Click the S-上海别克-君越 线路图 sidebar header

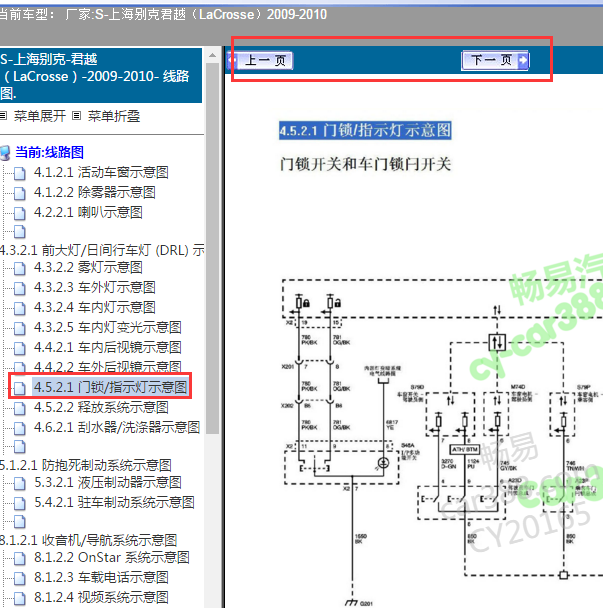101,76
